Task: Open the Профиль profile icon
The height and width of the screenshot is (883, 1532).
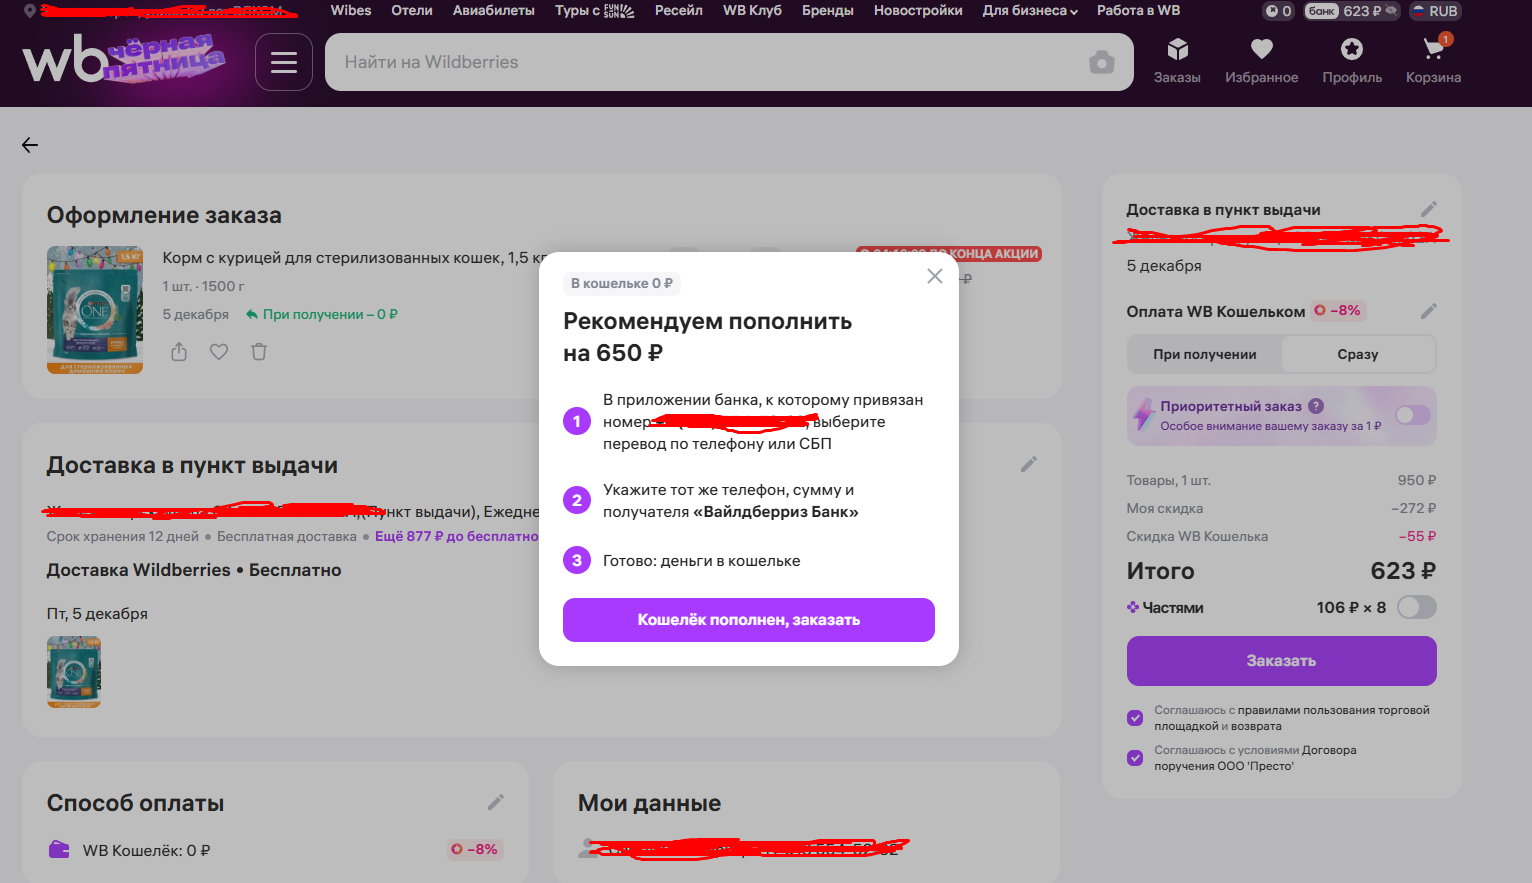Action: (1351, 50)
